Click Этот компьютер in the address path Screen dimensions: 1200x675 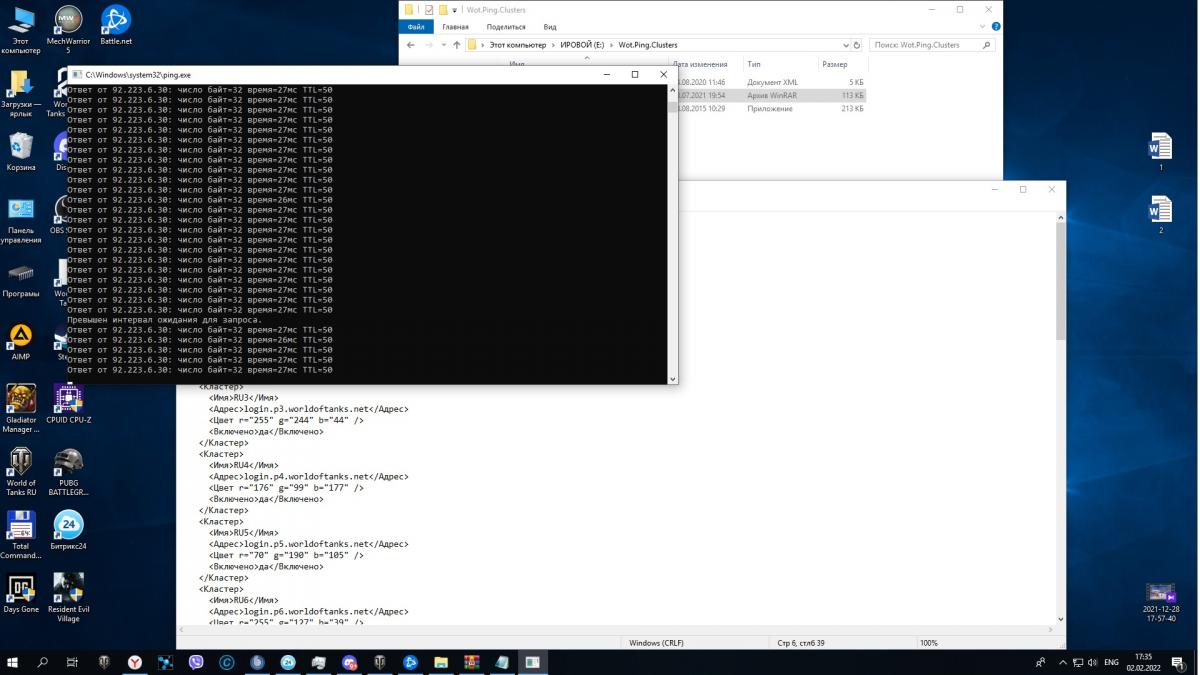pyautogui.click(x=518, y=45)
